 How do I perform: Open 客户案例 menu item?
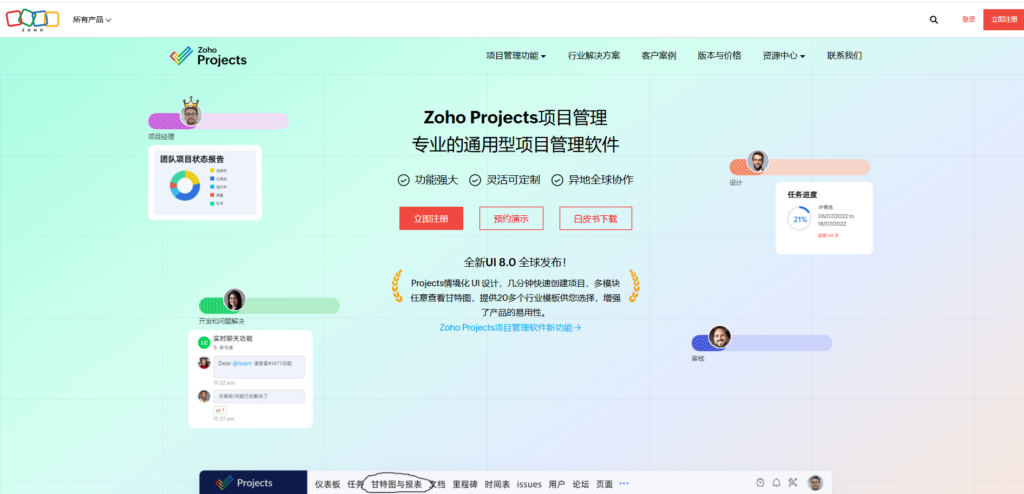point(658,56)
